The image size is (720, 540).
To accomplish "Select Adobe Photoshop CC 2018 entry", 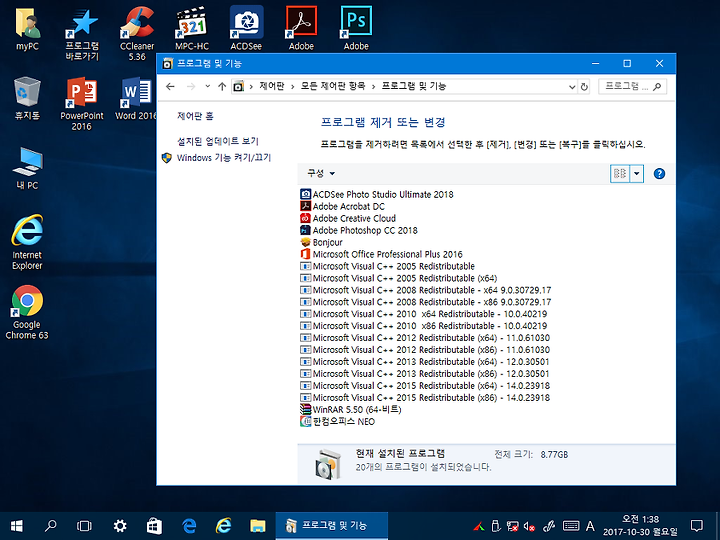I will click(x=359, y=231).
